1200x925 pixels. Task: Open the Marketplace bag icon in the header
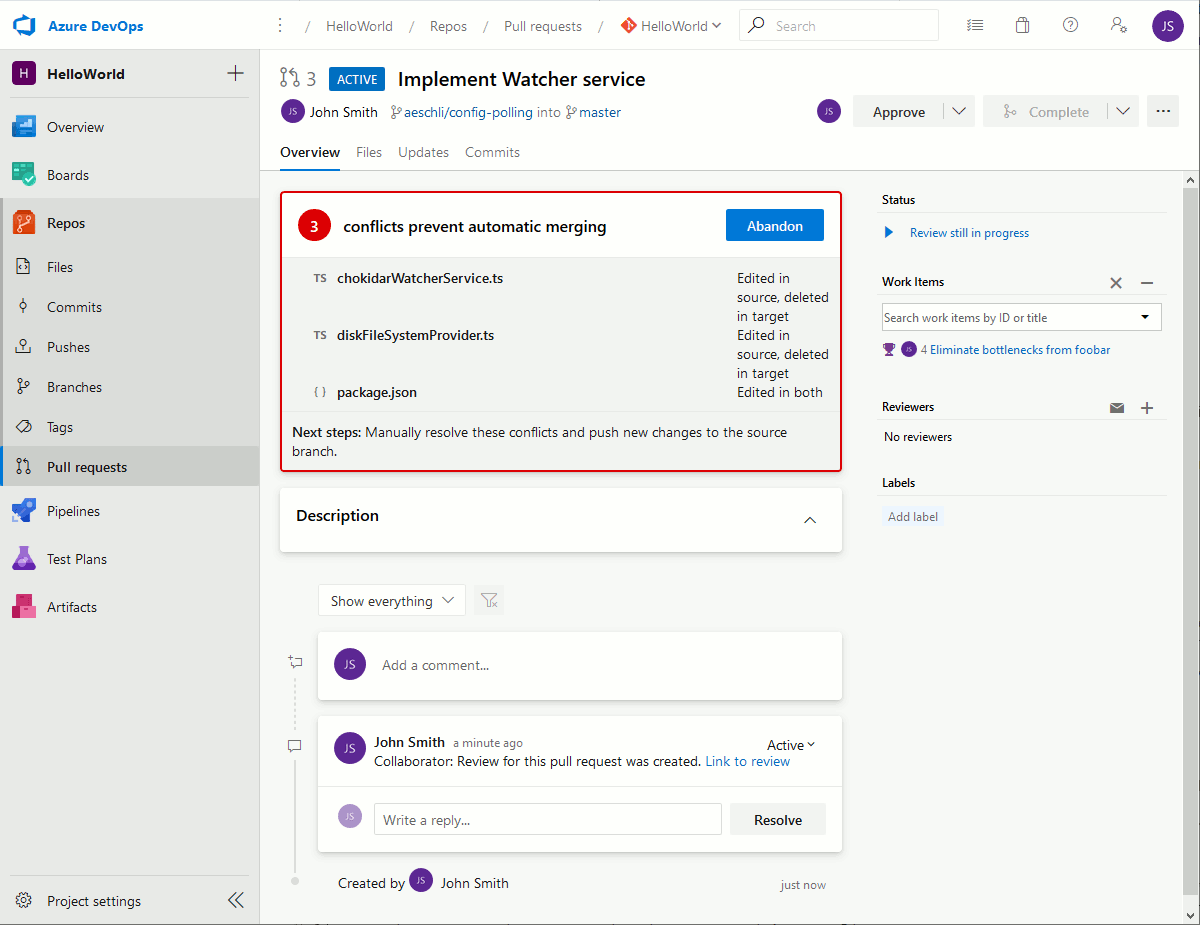coord(1022,24)
